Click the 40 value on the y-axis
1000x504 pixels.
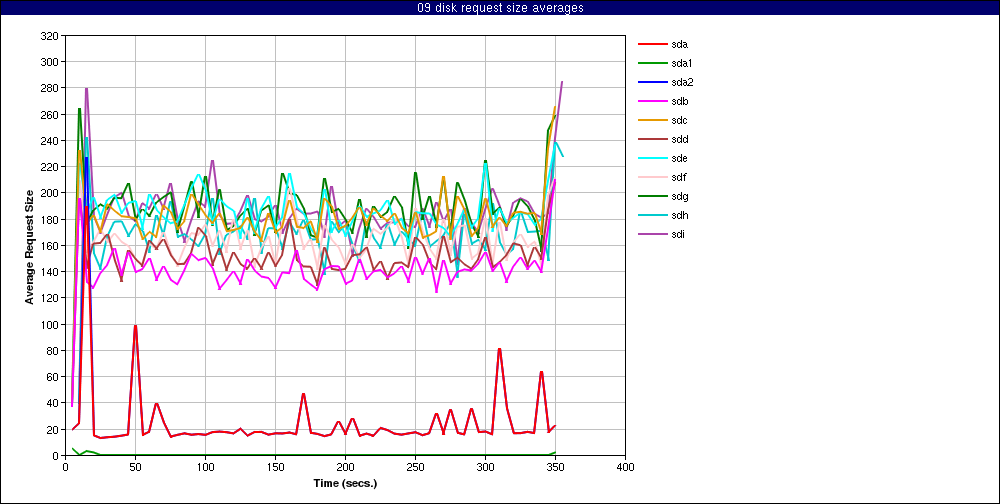(x=52, y=403)
